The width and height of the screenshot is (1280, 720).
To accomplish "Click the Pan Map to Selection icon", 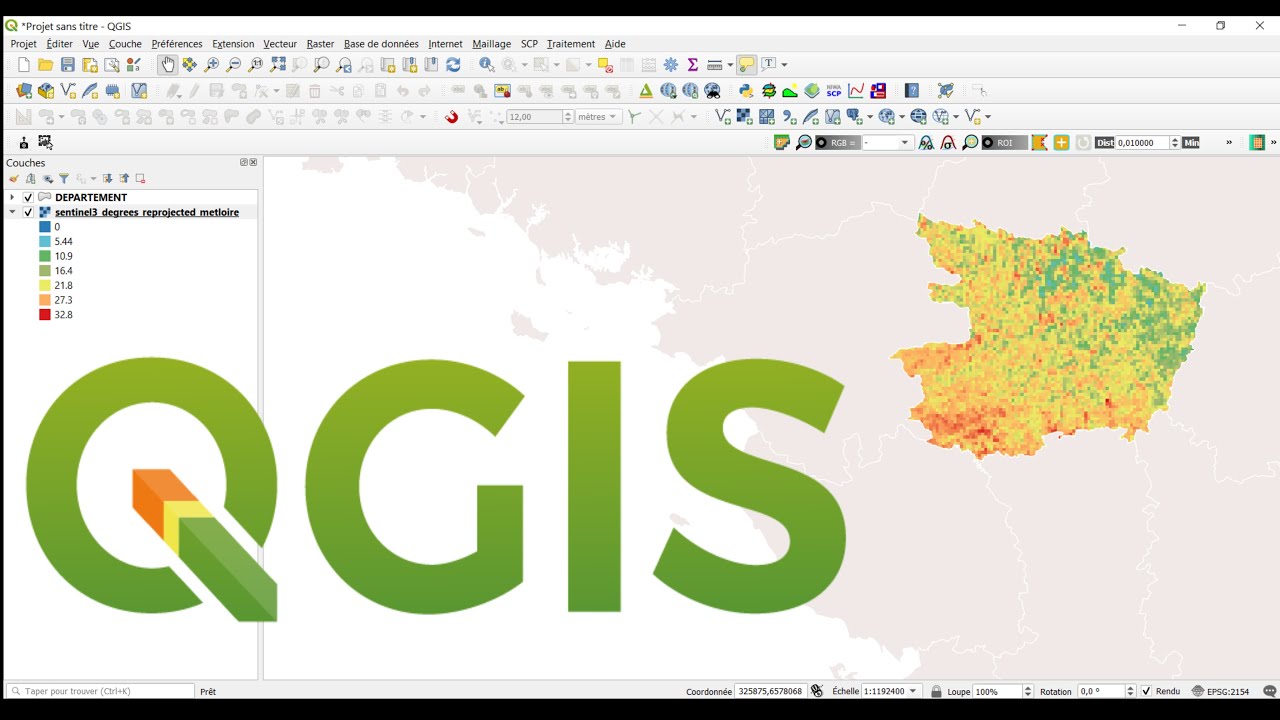I will tap(189, 65).
